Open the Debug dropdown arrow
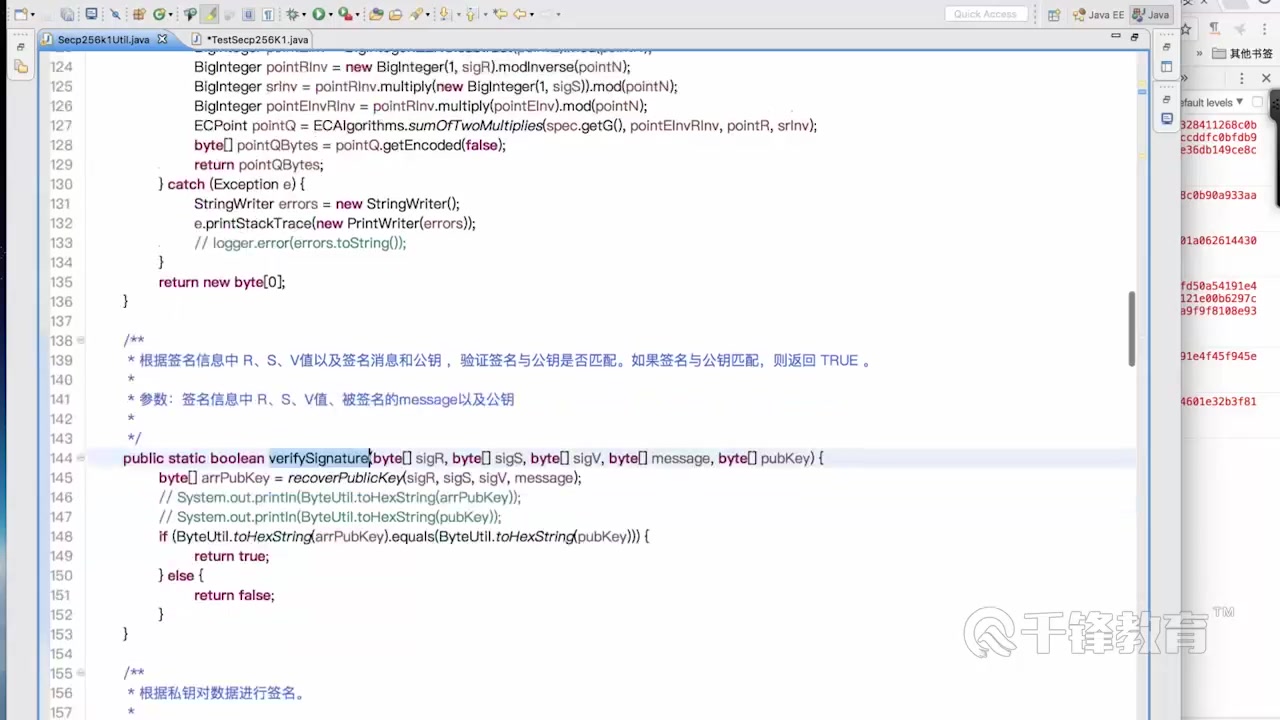This screenshot has width=1280, height=720. pos(304,15)
